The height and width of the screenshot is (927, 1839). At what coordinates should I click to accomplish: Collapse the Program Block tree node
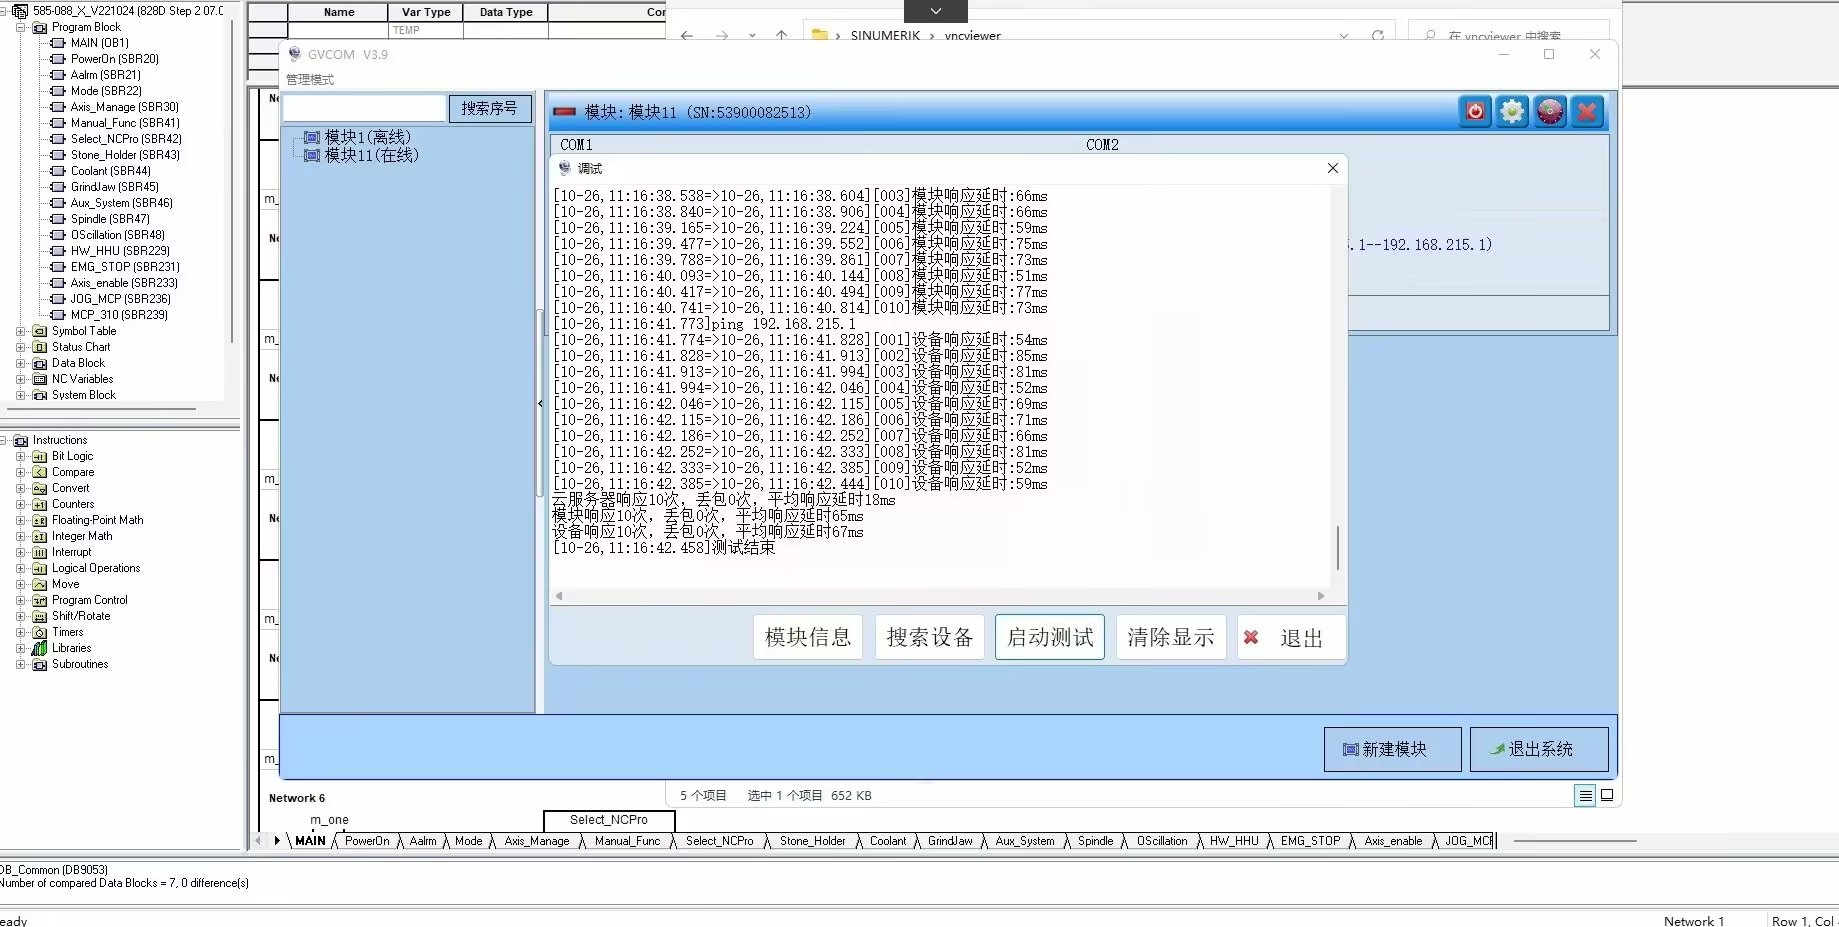[21, 28]
